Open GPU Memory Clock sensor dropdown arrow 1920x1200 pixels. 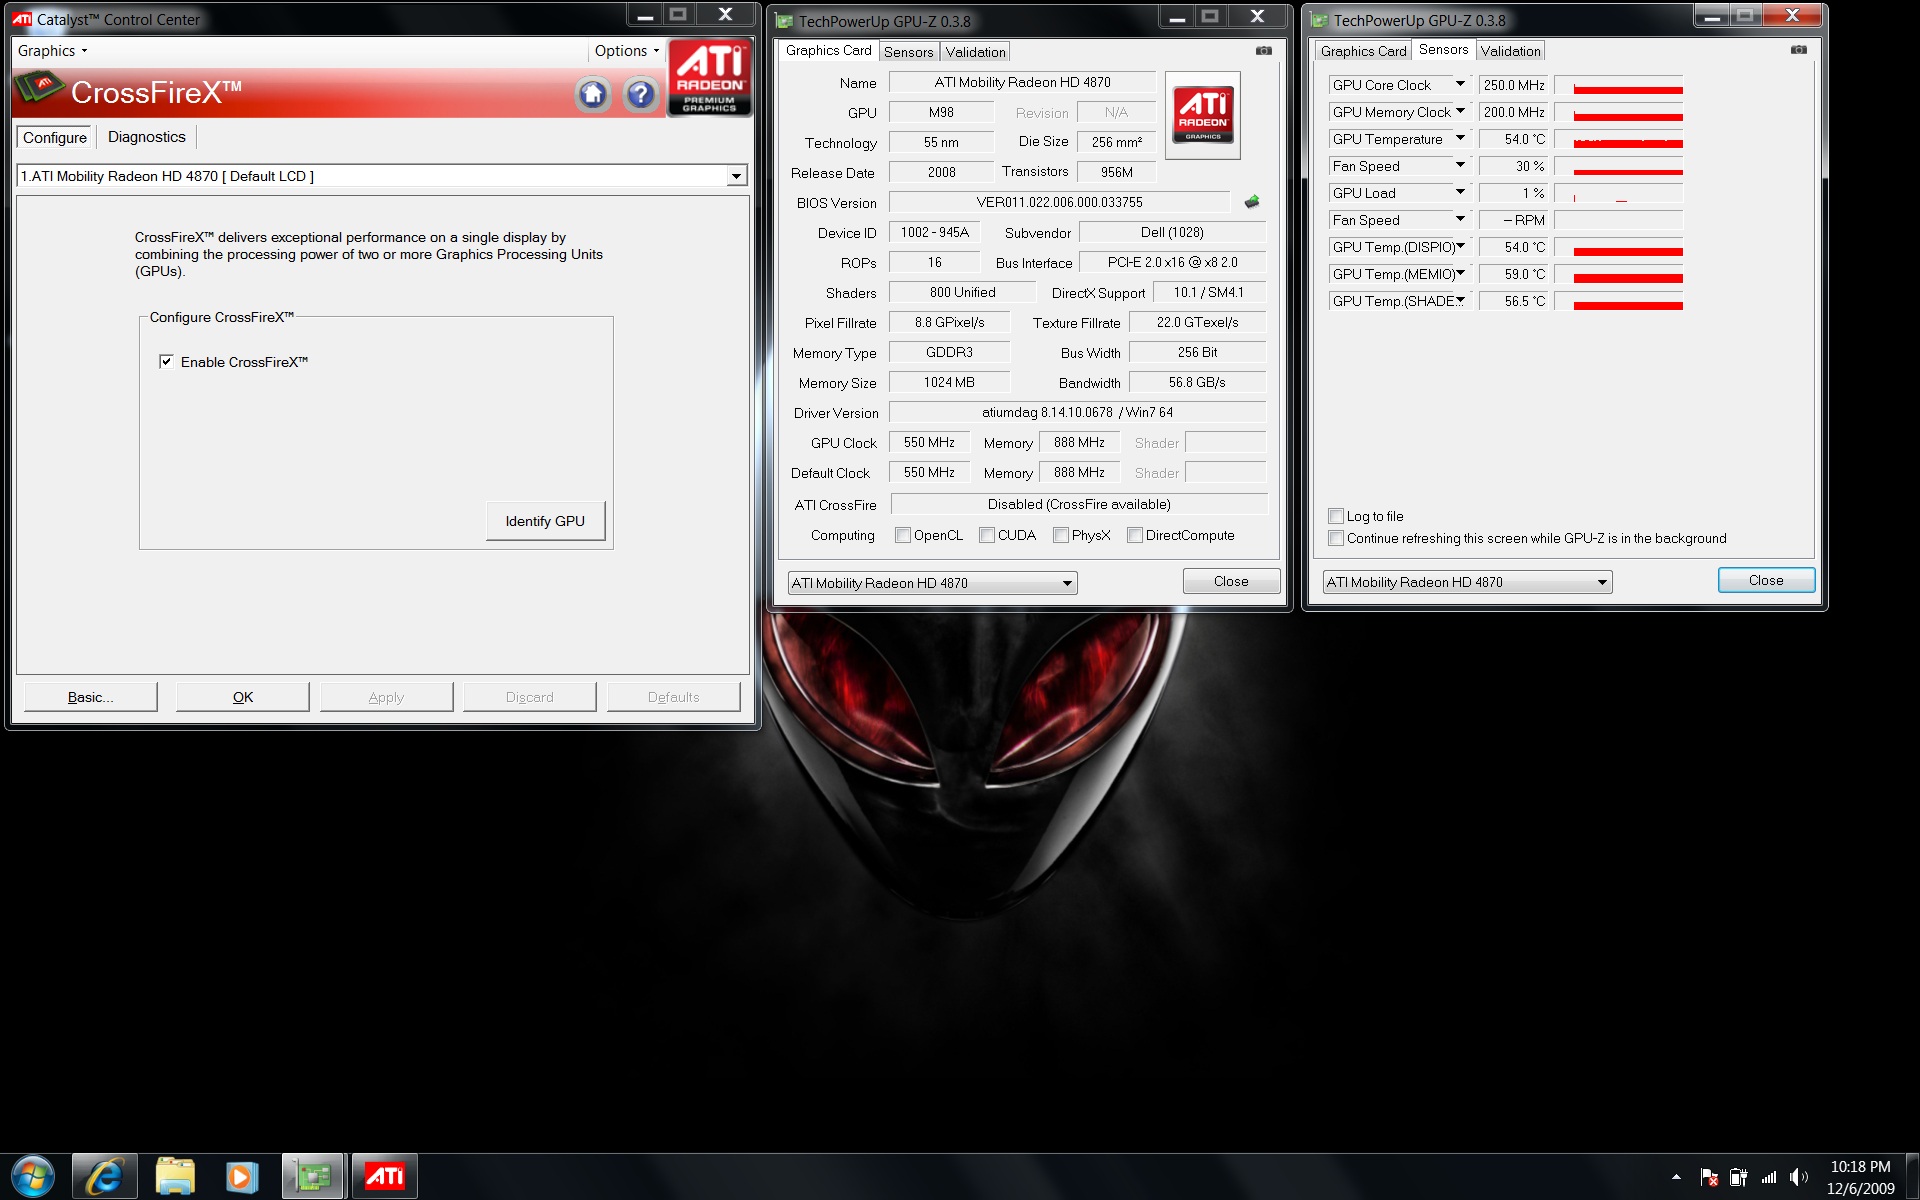[x=1460, y=112]
